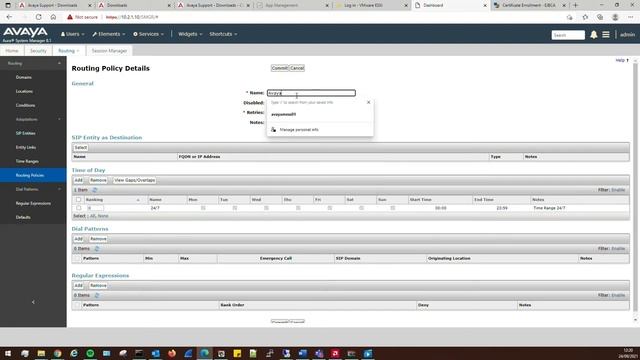Refresh the Time of Day list
Screen dimensions: 640x360
pyautogui.click(x=95, y=190)
